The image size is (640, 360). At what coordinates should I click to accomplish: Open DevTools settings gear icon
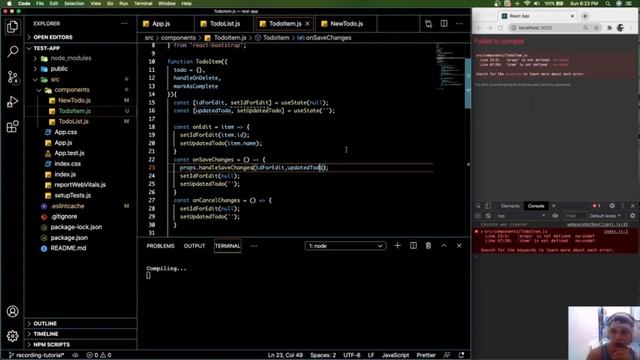612,206
